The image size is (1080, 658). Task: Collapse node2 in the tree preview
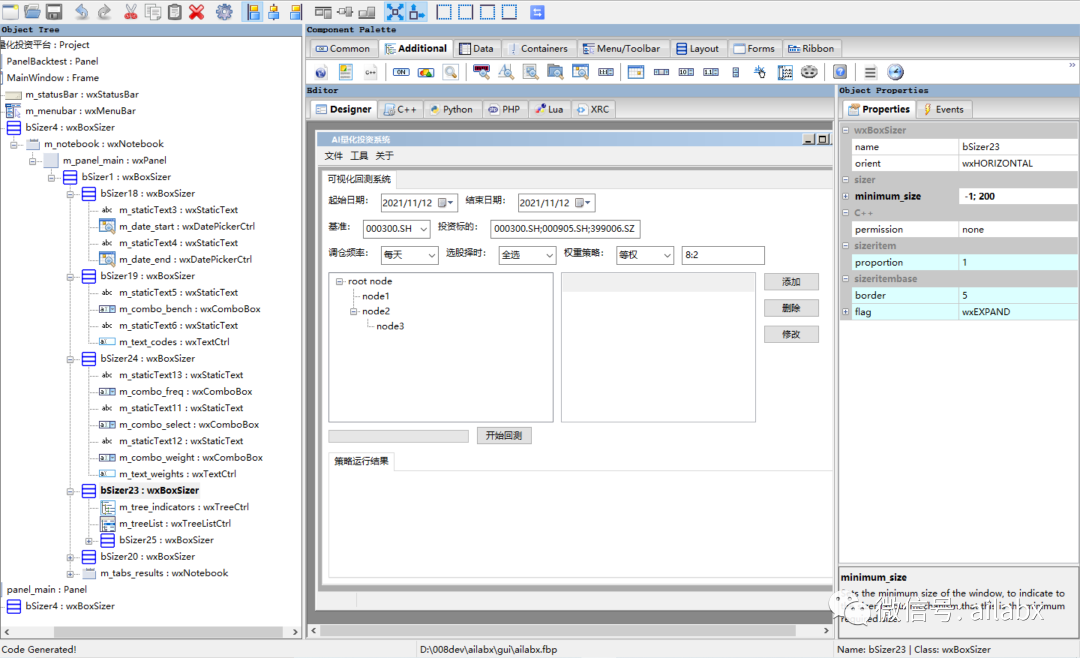353,311
